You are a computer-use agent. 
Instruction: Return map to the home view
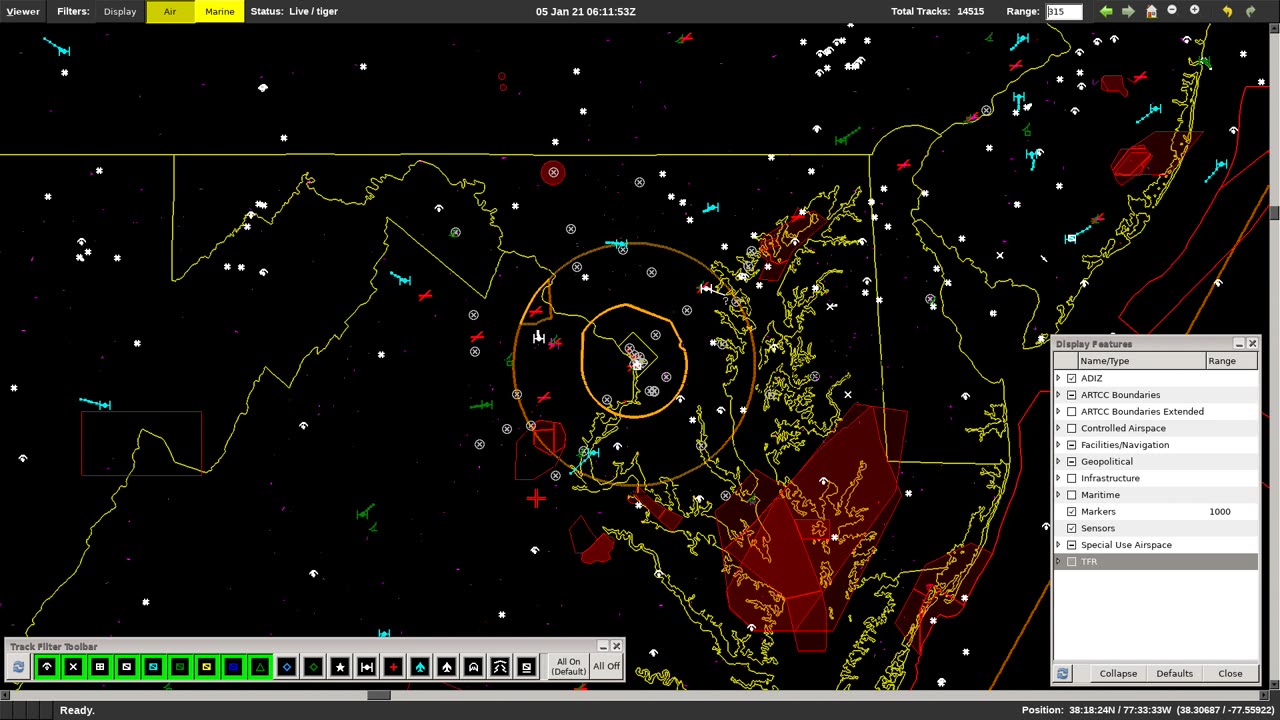tap(1151, 11)
